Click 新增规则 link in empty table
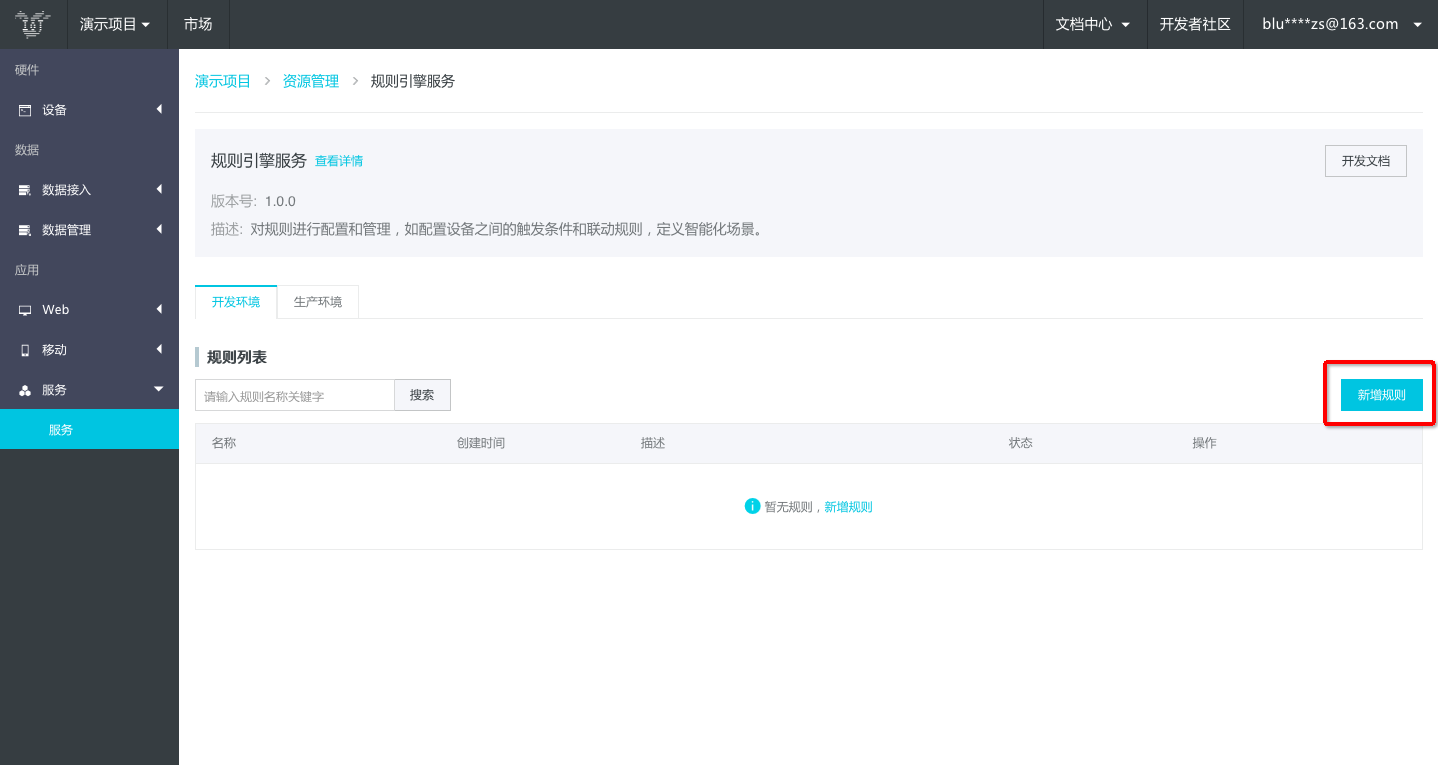Viewport: 1438px width, 765px height. [848, 507]
